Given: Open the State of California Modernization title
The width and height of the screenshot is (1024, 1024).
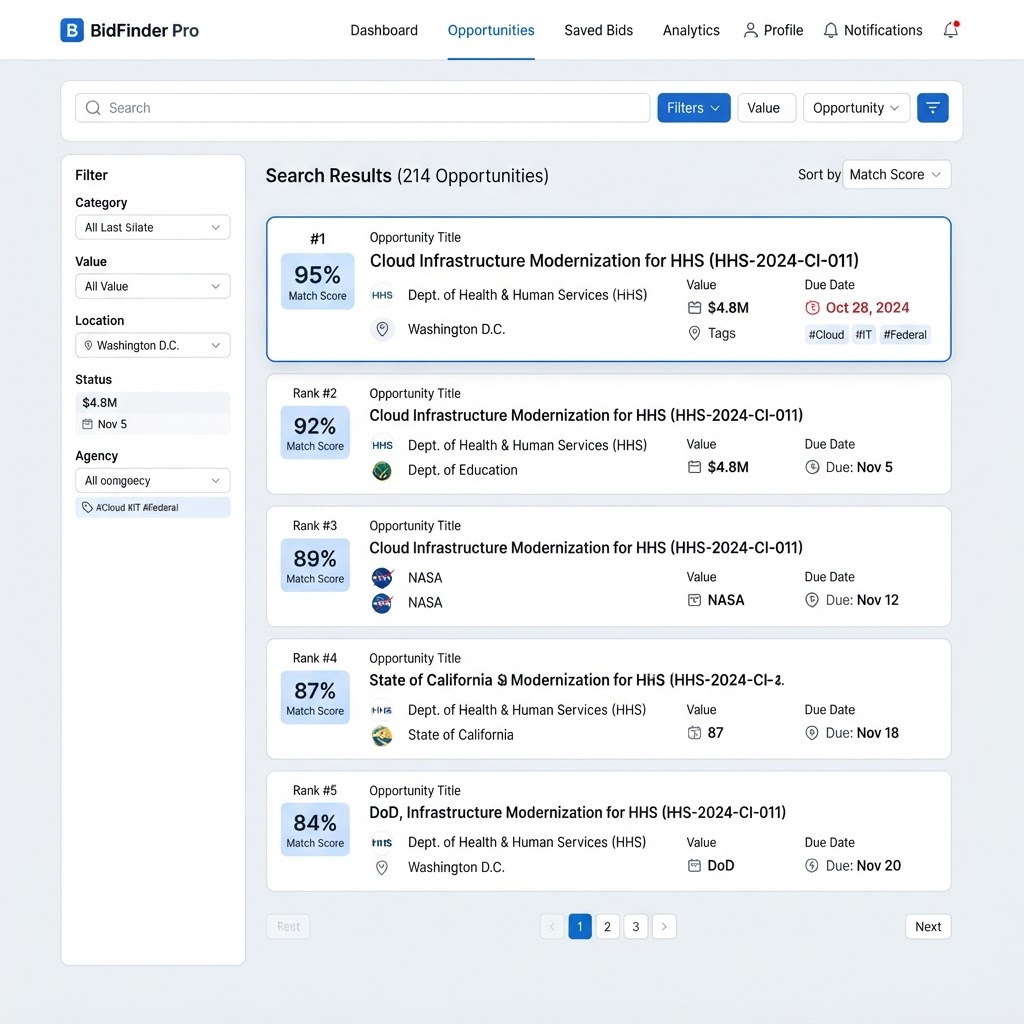Looking at the screenshot, I should [x=576, y=680].
